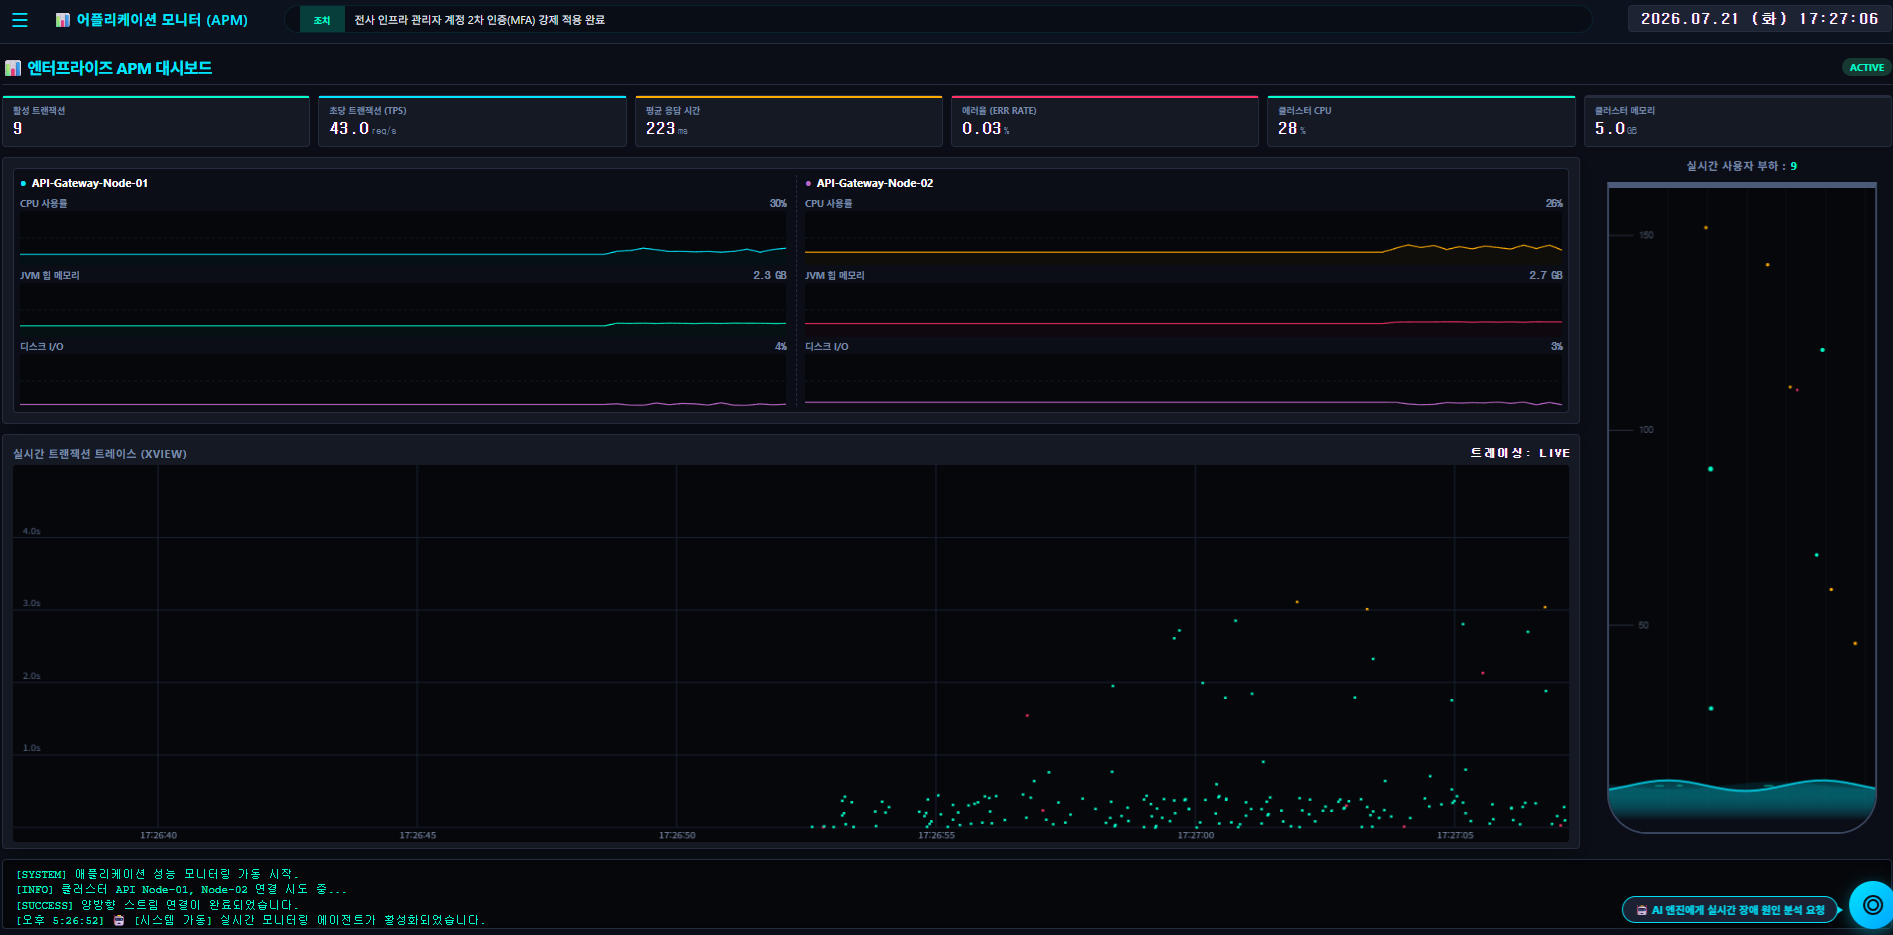Click the API-Gateway-Node-02 status dot

808,184
